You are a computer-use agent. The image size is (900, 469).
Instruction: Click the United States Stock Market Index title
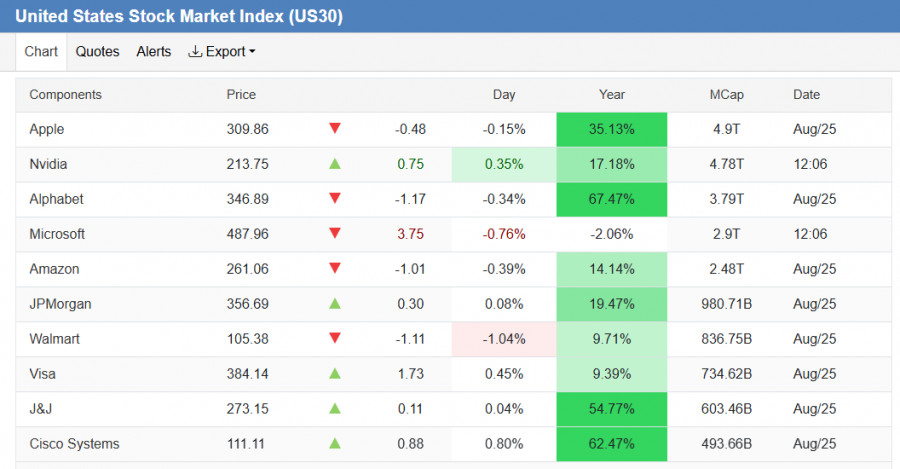179,16
